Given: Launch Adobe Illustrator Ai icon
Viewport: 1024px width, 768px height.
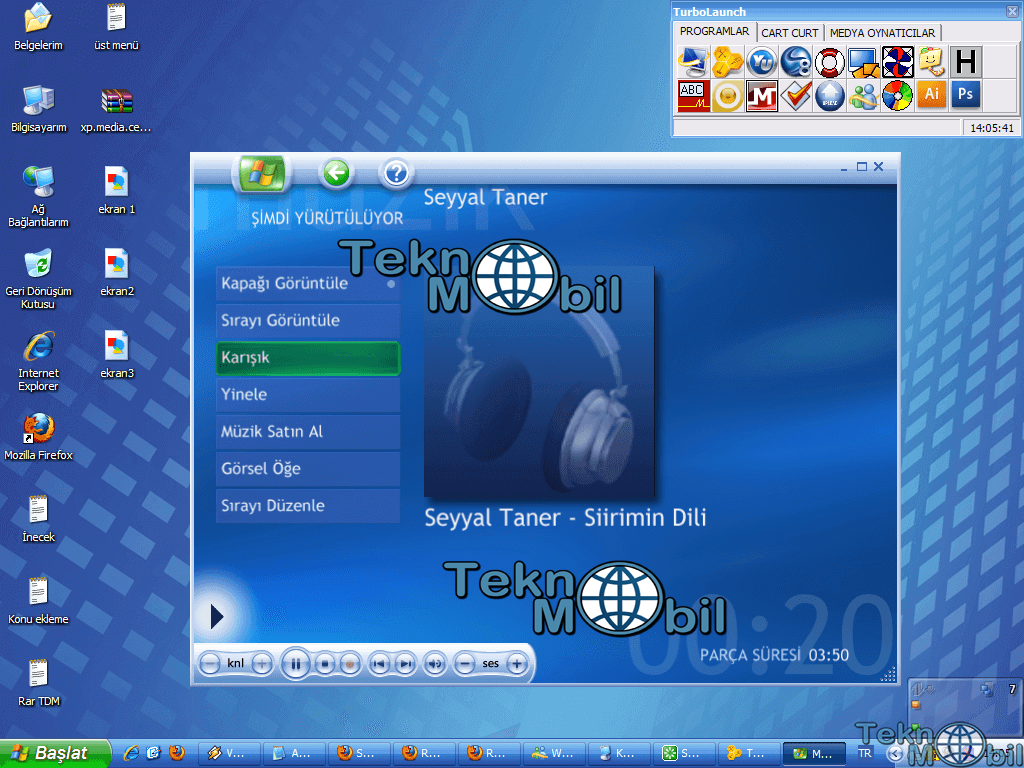Looking at the screenshot, I should pyautogui.click(x=931, y=96).
